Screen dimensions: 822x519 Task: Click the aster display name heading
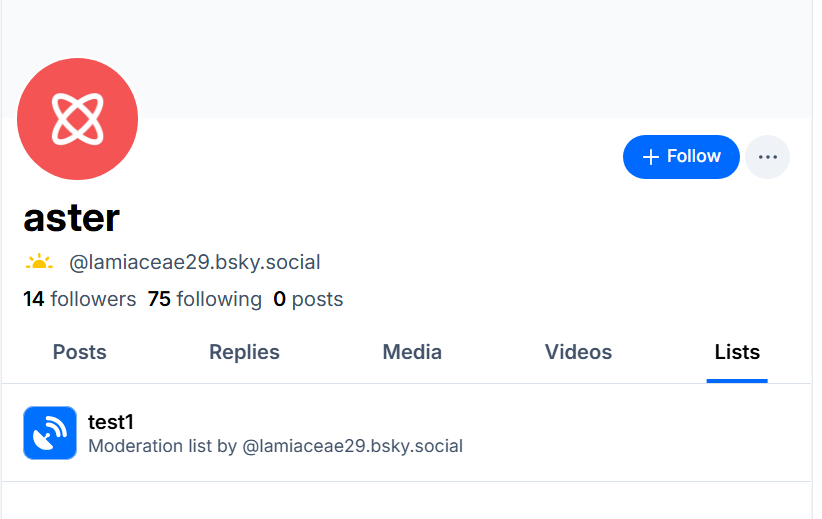click(71, 217)
